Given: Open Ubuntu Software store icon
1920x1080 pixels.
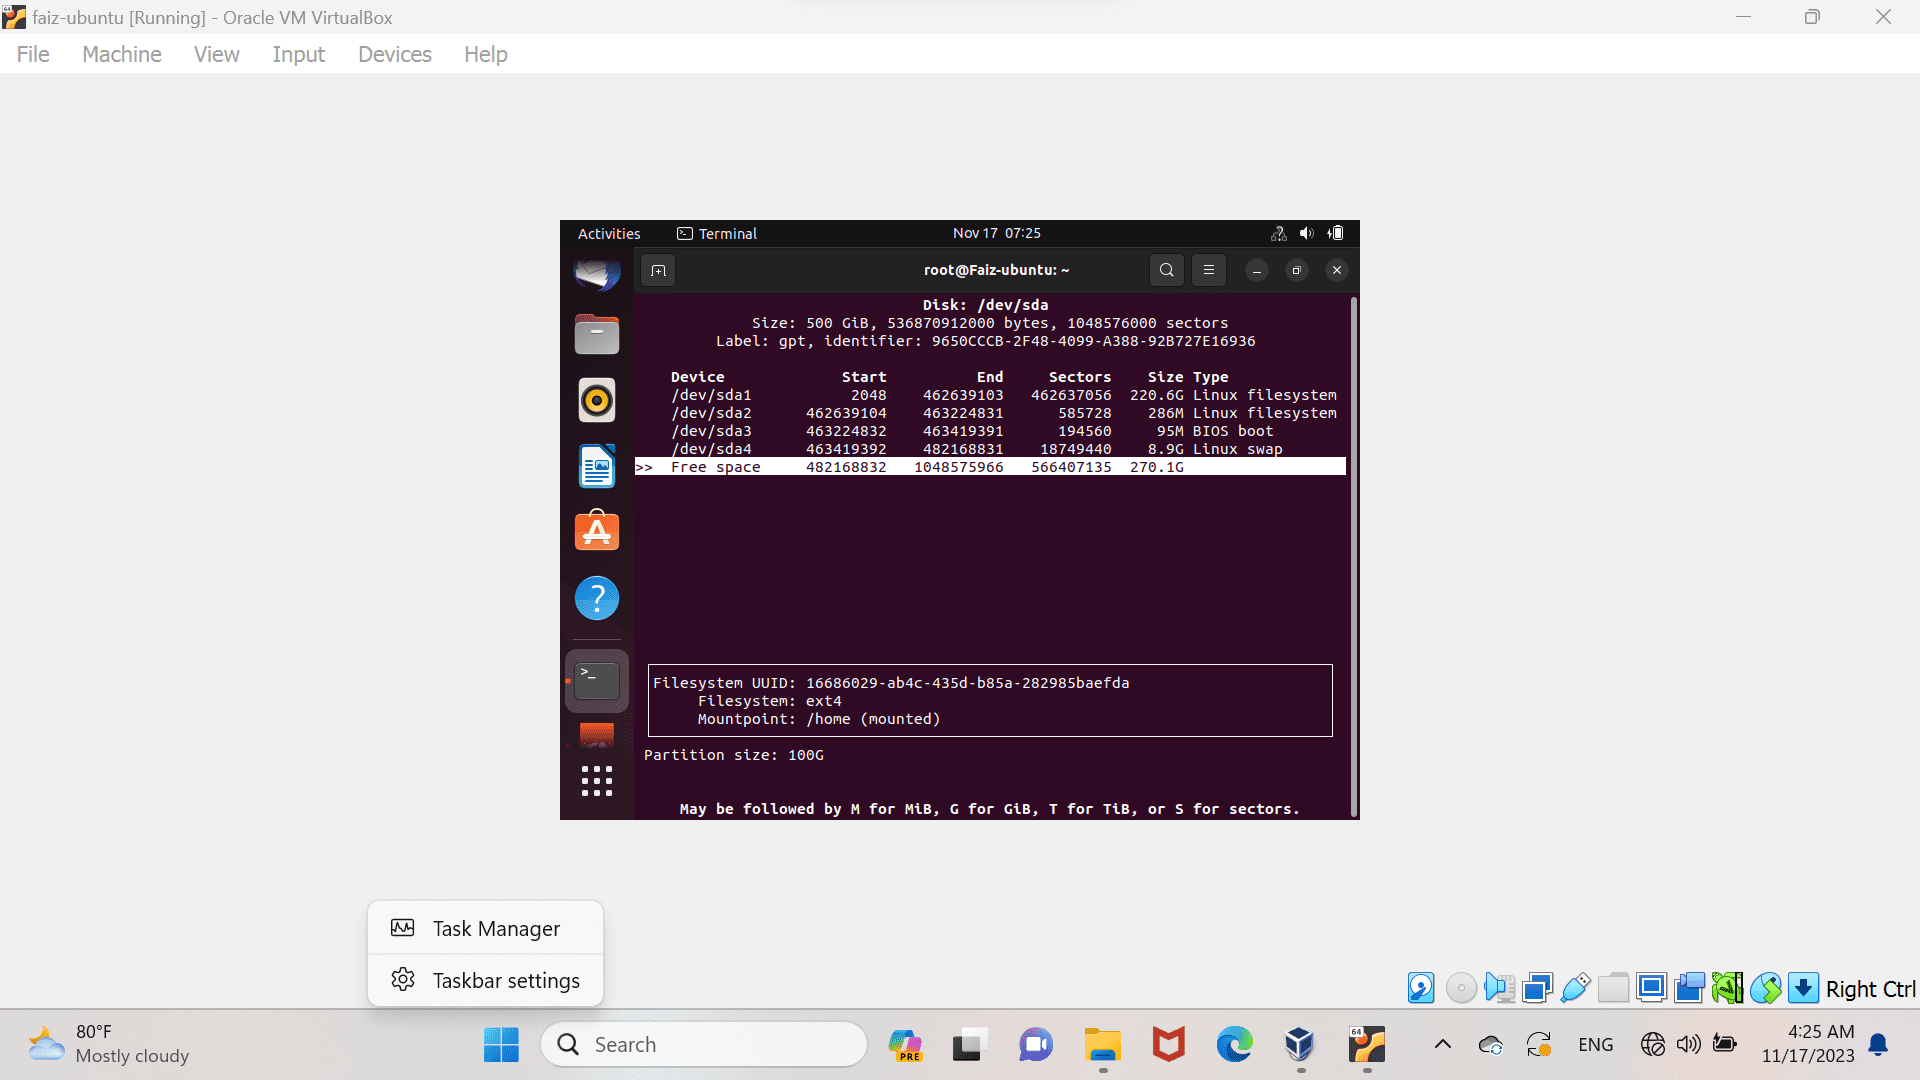Looking at the screenshot, I should point(597,531).
